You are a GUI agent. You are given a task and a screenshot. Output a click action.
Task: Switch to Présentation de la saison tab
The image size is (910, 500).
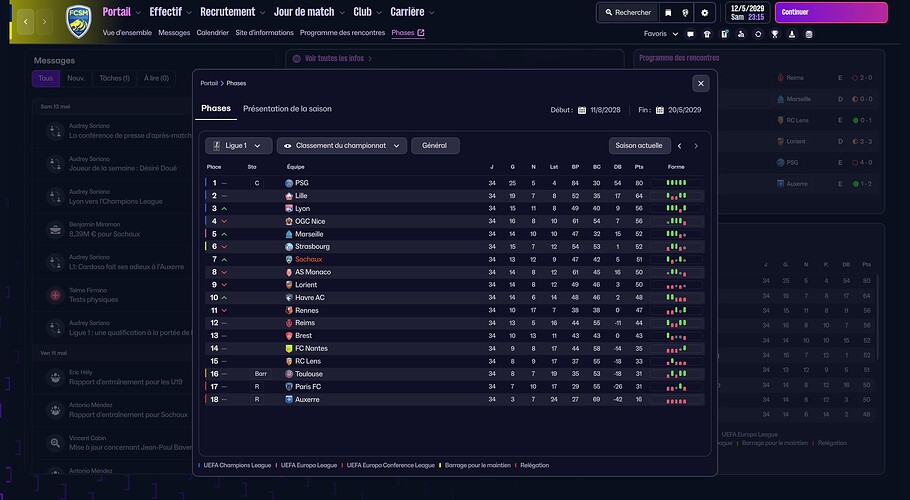coord(287,109)
